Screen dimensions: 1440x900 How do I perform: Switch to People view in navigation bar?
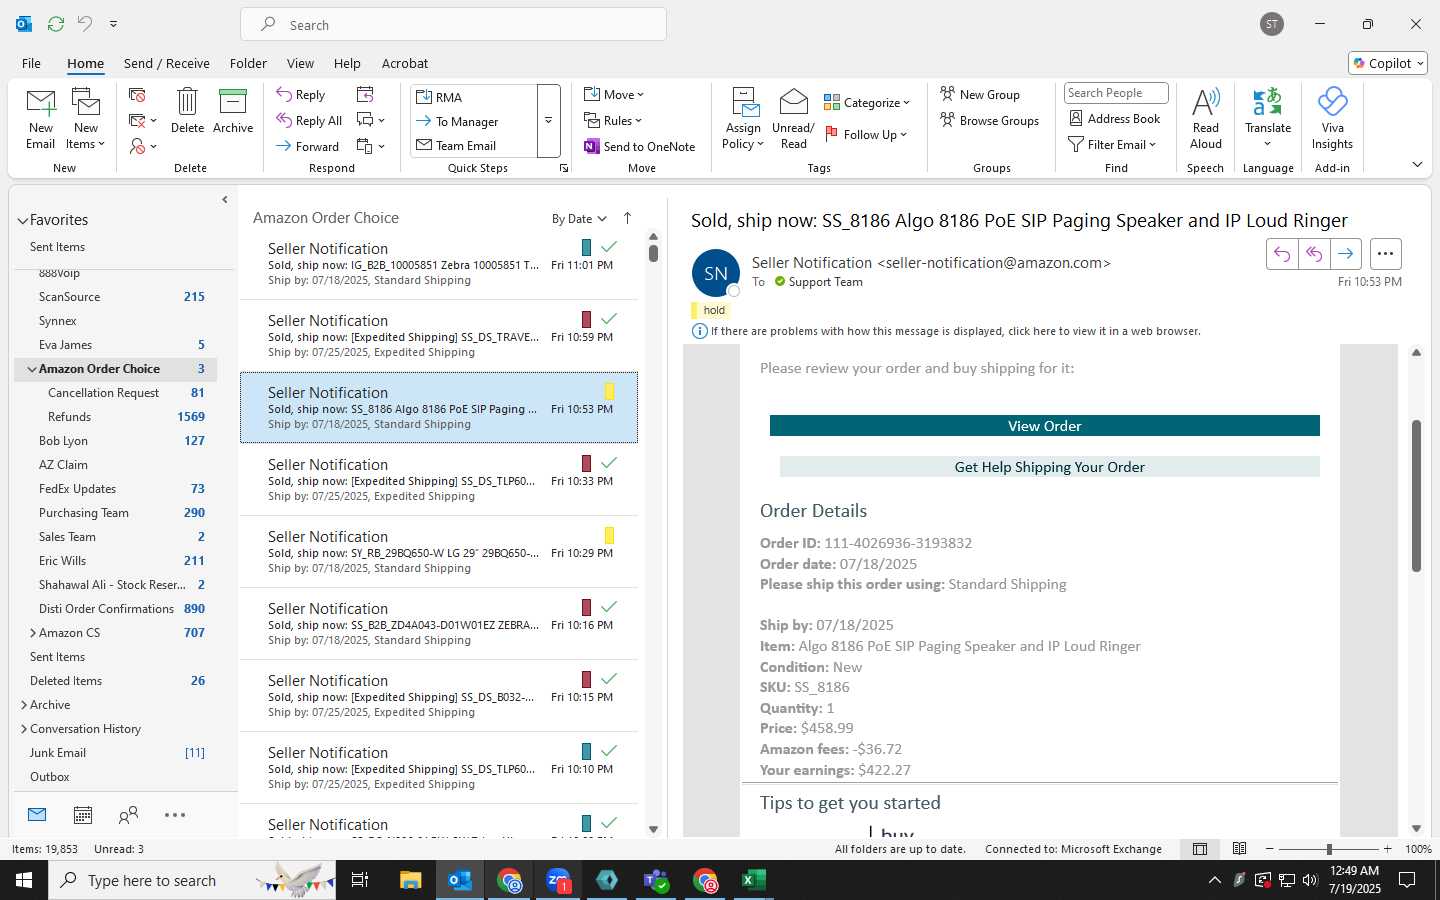(x=128, y=815)
